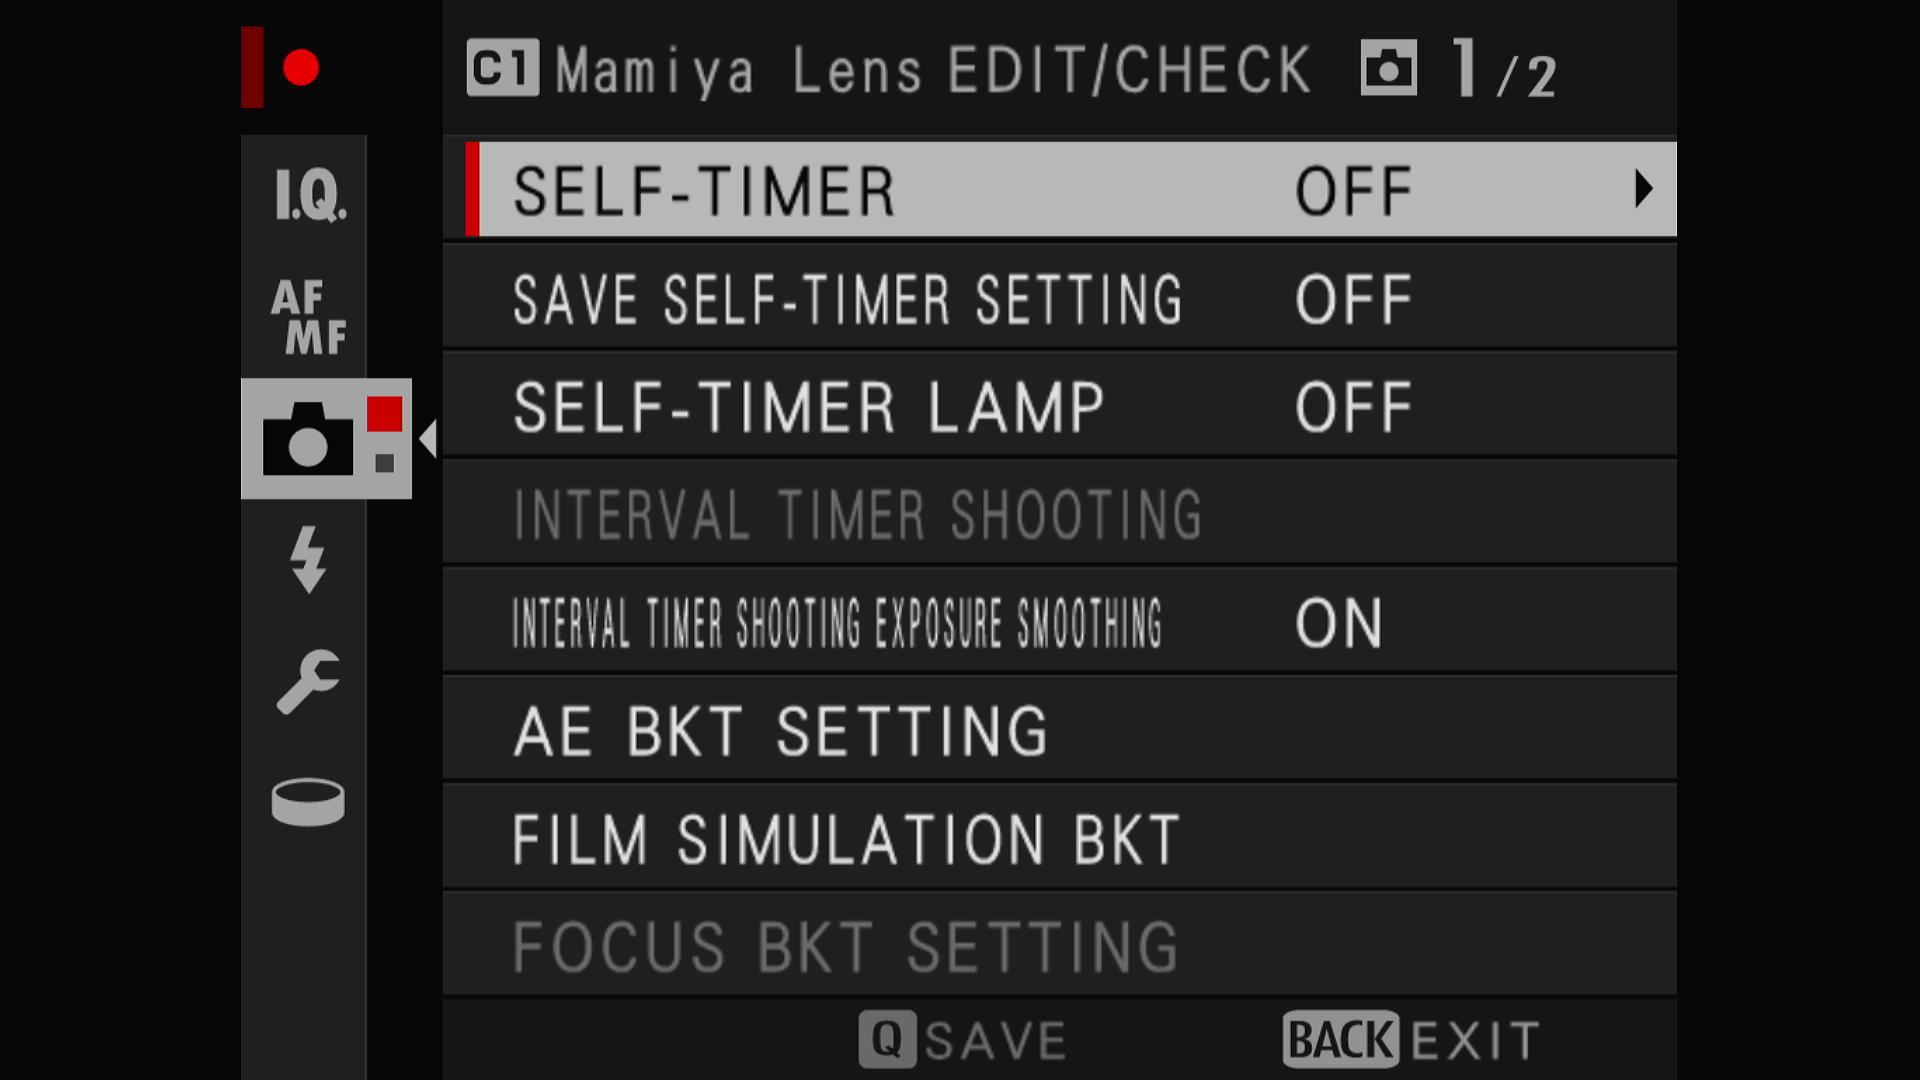Toggle Interval Timer Shooting Exposure Smoothing ON
The width and height of the screenshot is (1920, 1080).
click(1339, 623)
